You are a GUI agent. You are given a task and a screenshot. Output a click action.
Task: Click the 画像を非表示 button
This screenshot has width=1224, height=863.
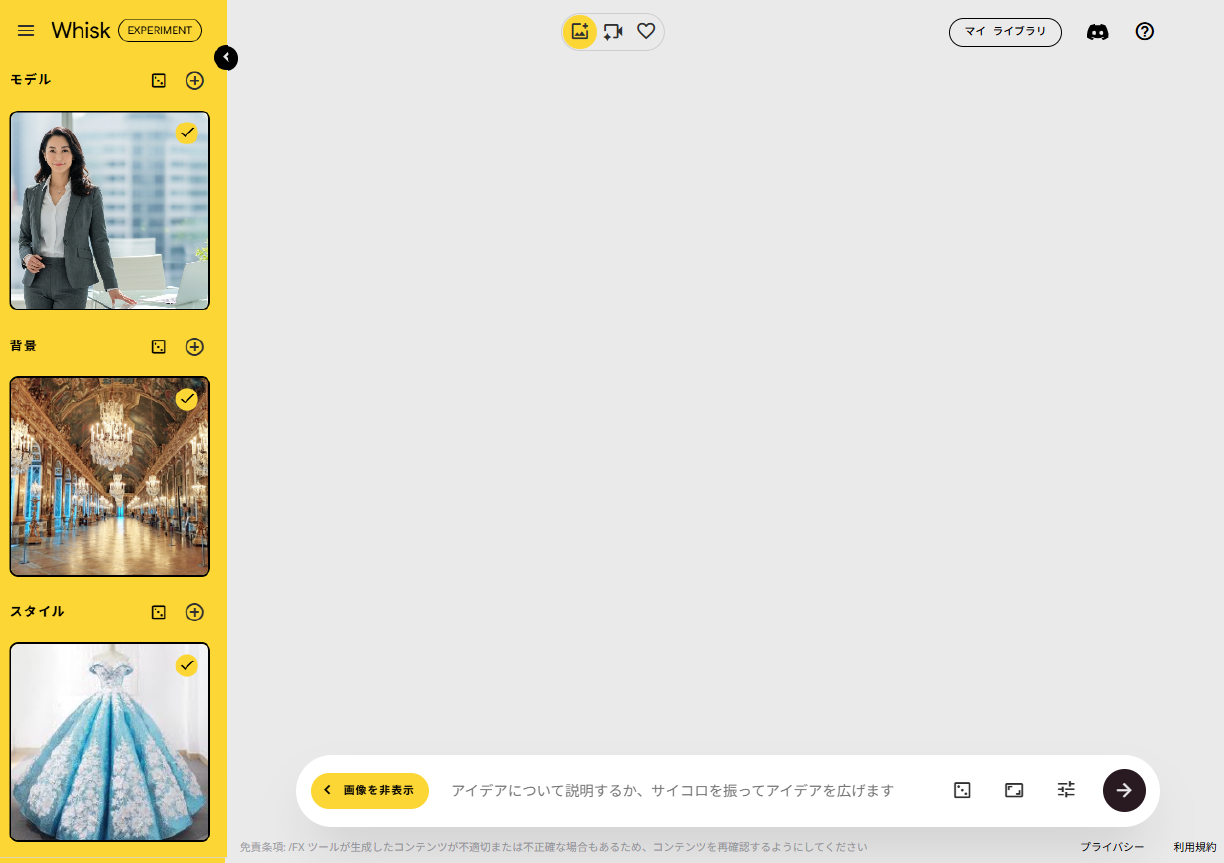point(370,790)
